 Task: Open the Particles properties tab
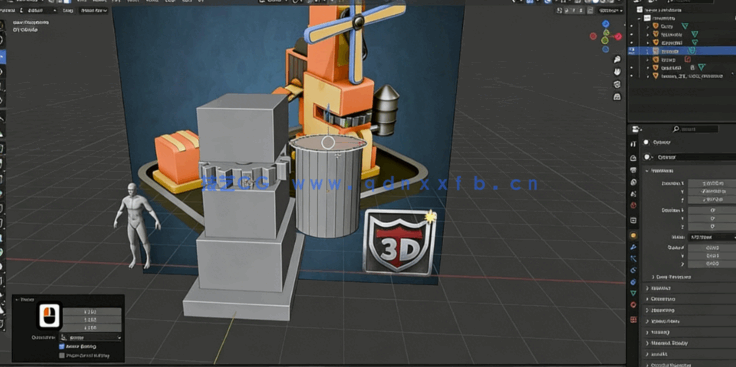(x=633, y=259)
